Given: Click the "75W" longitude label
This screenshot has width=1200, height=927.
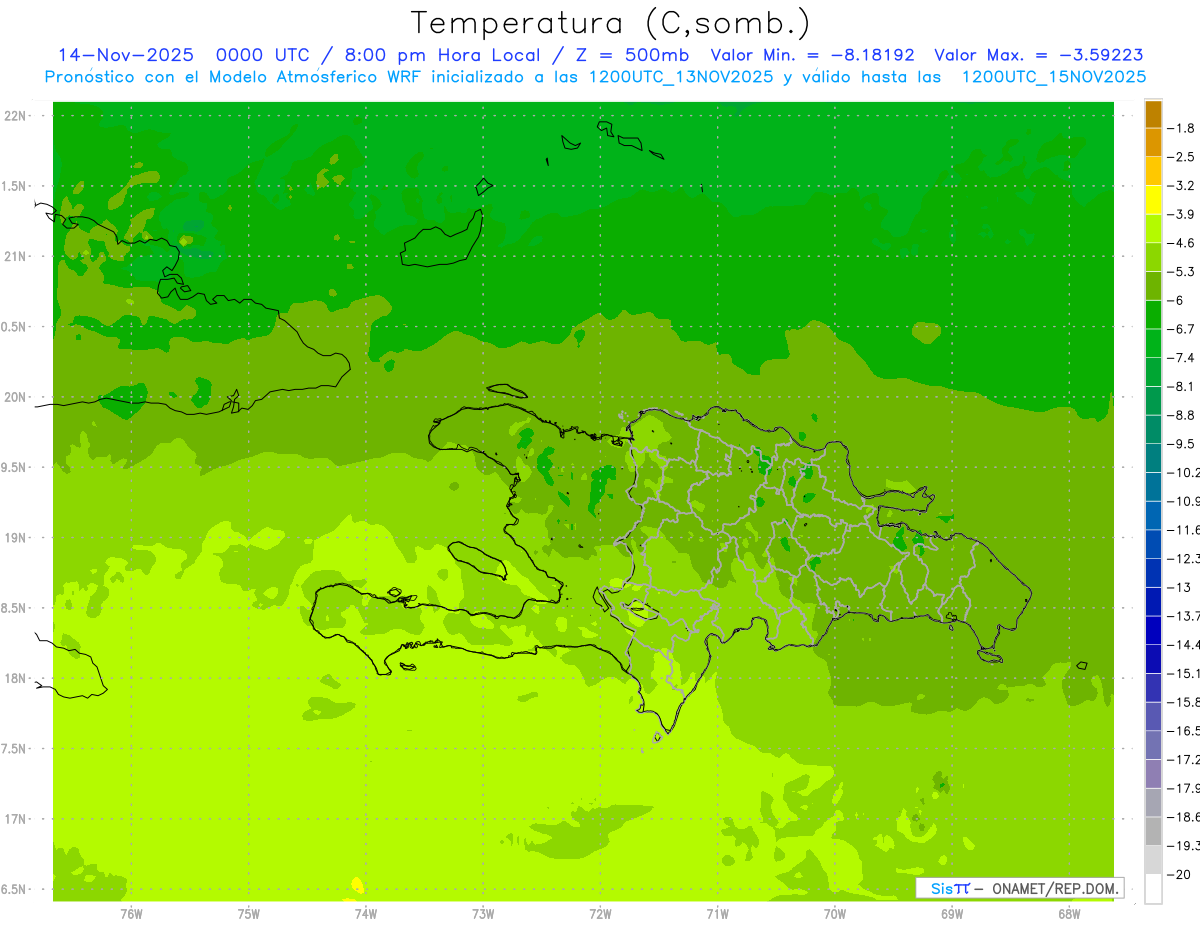Looking at the screenshot, I should 249,913.
